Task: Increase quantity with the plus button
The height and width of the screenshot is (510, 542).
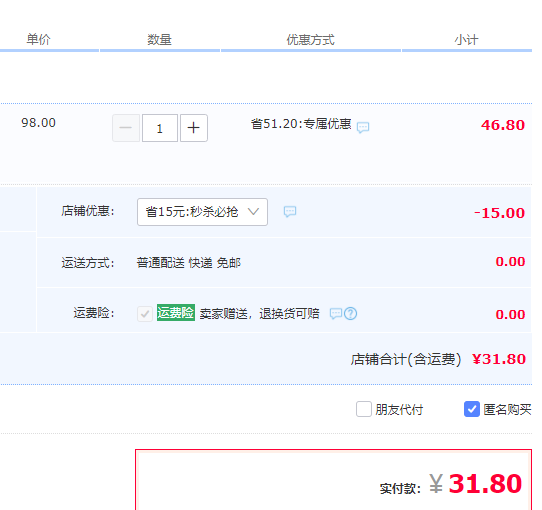Action: click(x=194, y=128)
